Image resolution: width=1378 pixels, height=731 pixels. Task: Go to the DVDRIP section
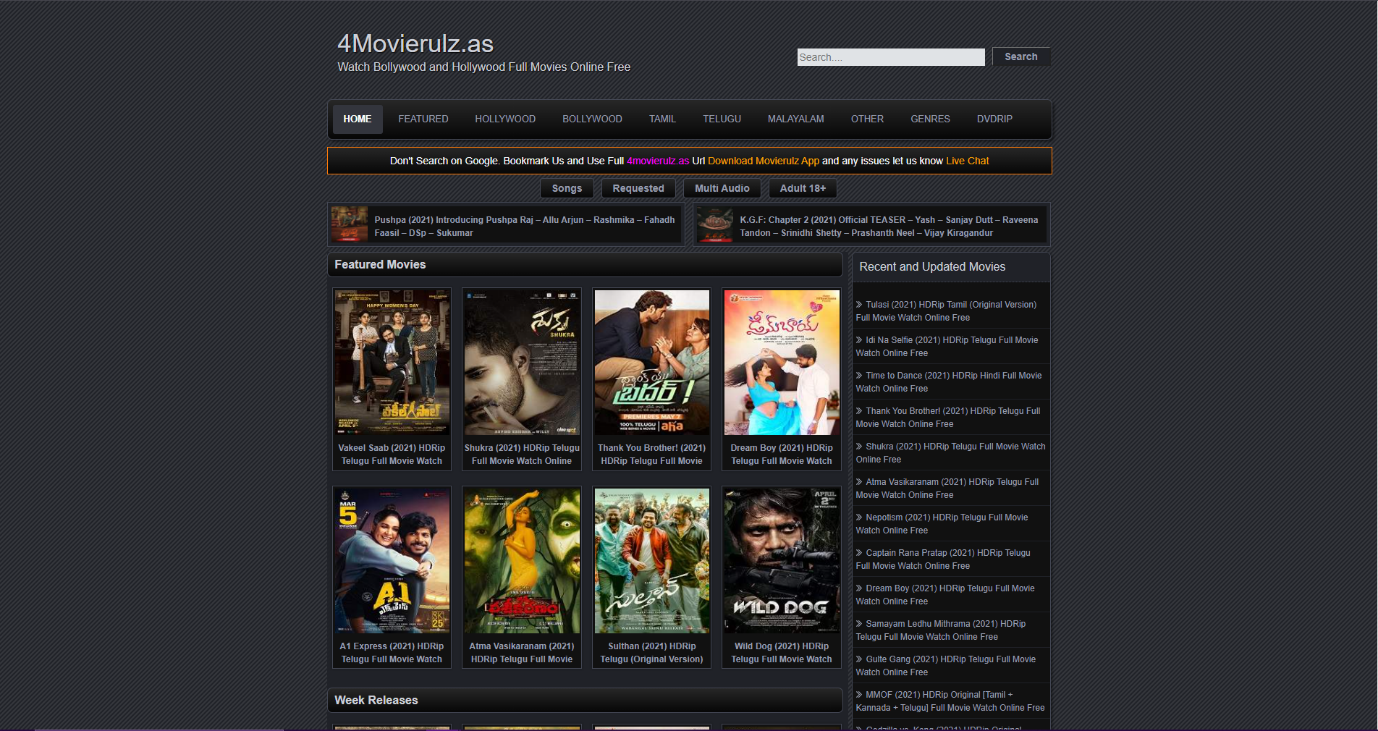[x=995, y=119]
